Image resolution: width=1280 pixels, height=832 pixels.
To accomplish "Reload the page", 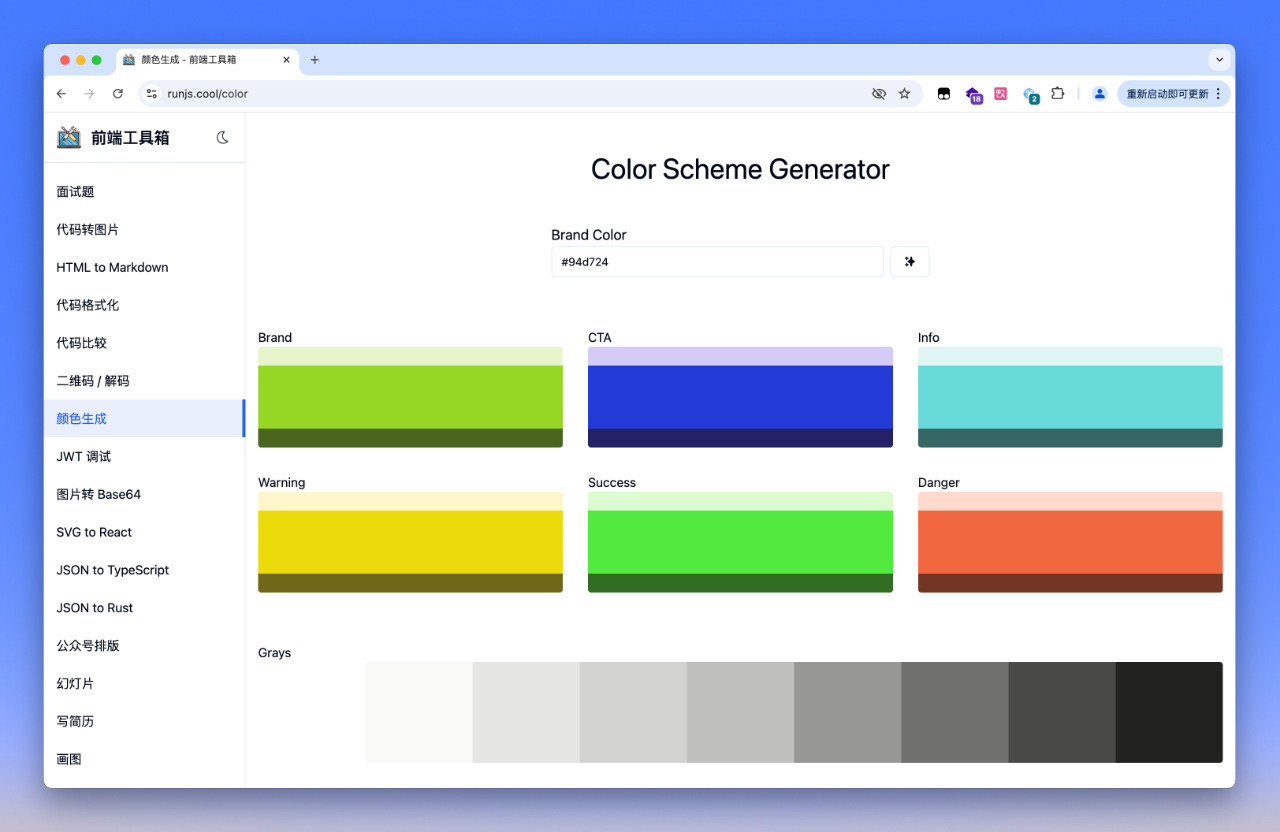I will tap(118, 94).
